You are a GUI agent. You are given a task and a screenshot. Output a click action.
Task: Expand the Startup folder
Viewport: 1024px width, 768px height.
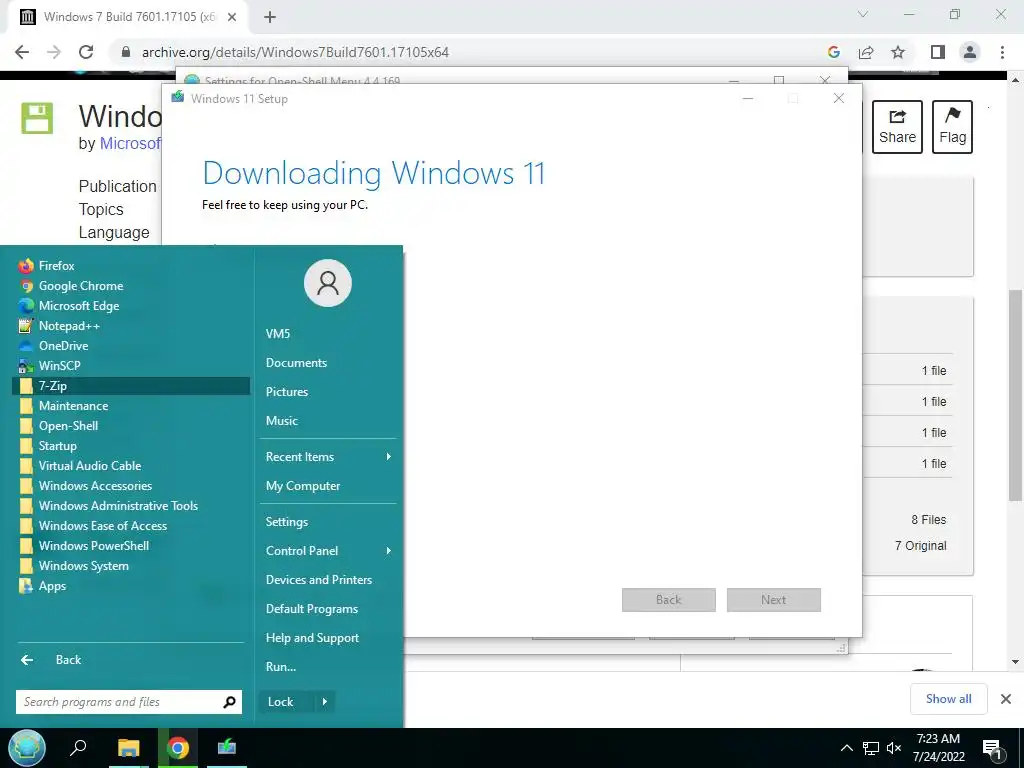tap(131, 446)
